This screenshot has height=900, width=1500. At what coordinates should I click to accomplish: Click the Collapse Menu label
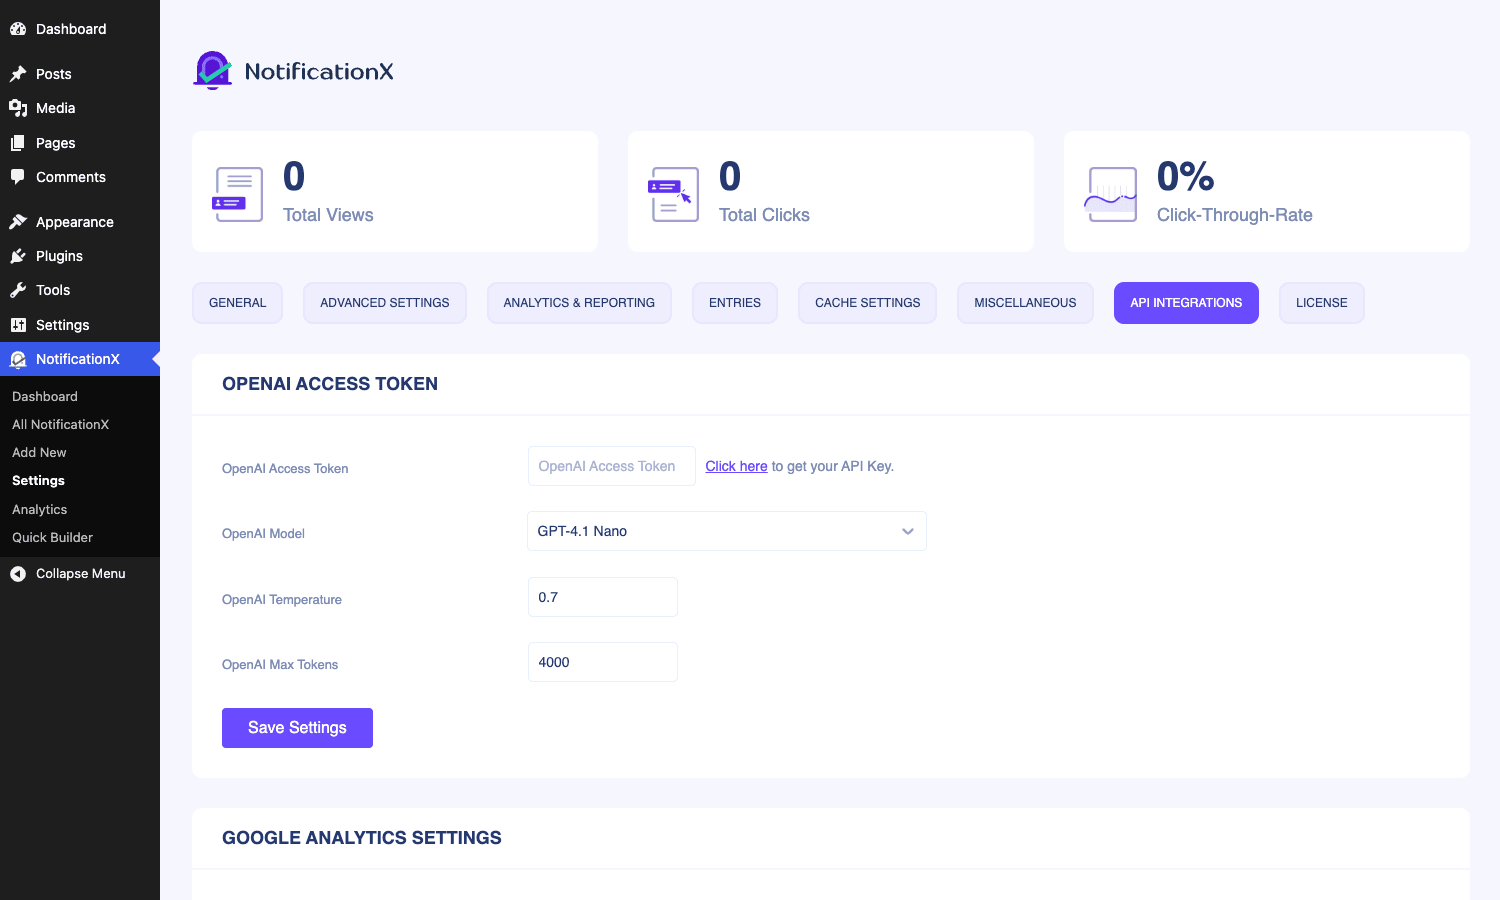(x=81, y=573)
